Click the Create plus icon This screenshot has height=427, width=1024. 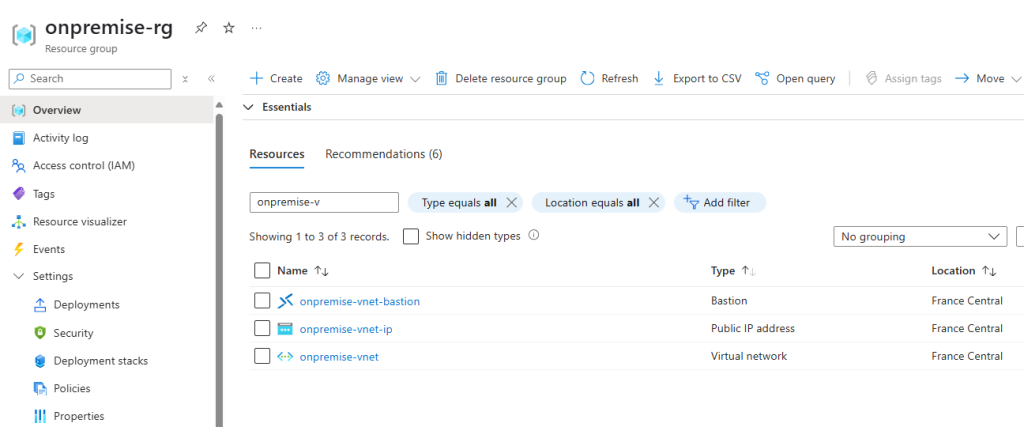pos(257,78)
